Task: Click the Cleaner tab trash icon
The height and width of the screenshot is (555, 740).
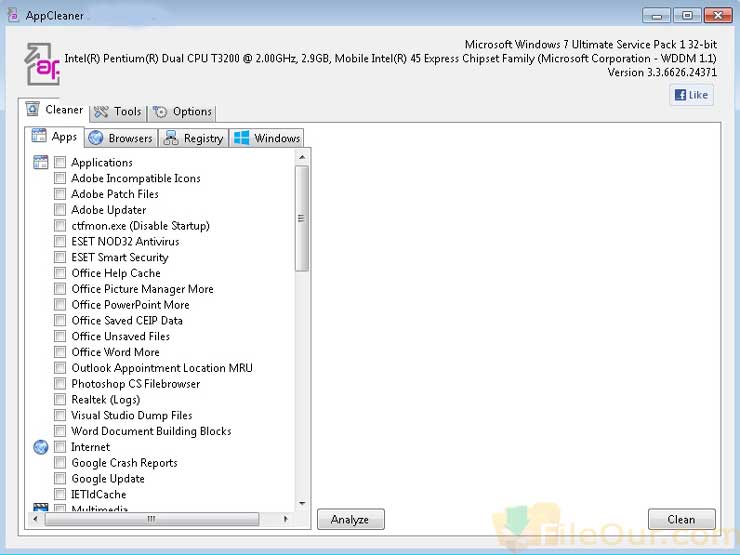Action: coord(33,109)
